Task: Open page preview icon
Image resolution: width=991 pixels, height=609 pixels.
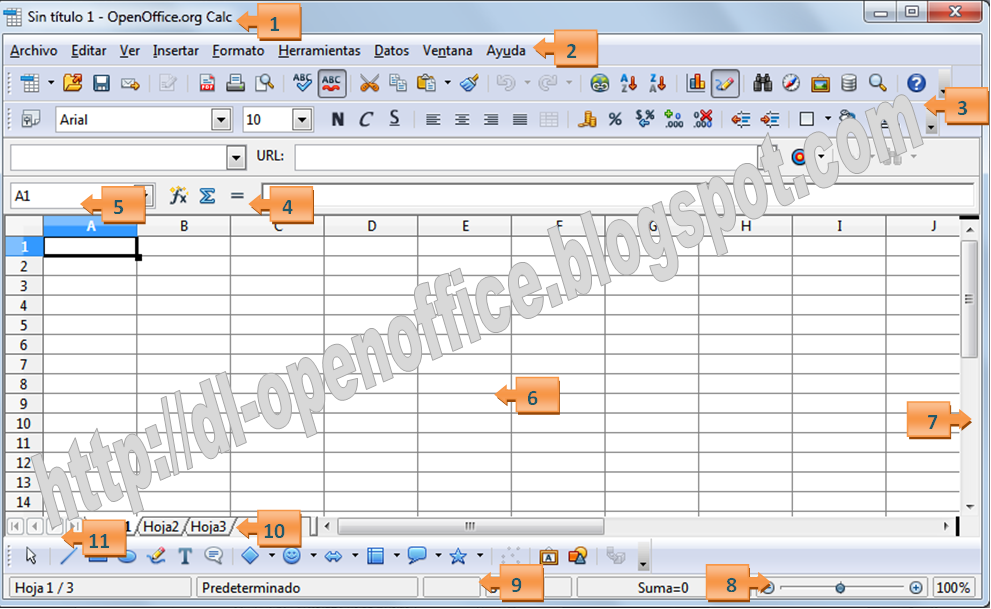Action: (264, 83)
